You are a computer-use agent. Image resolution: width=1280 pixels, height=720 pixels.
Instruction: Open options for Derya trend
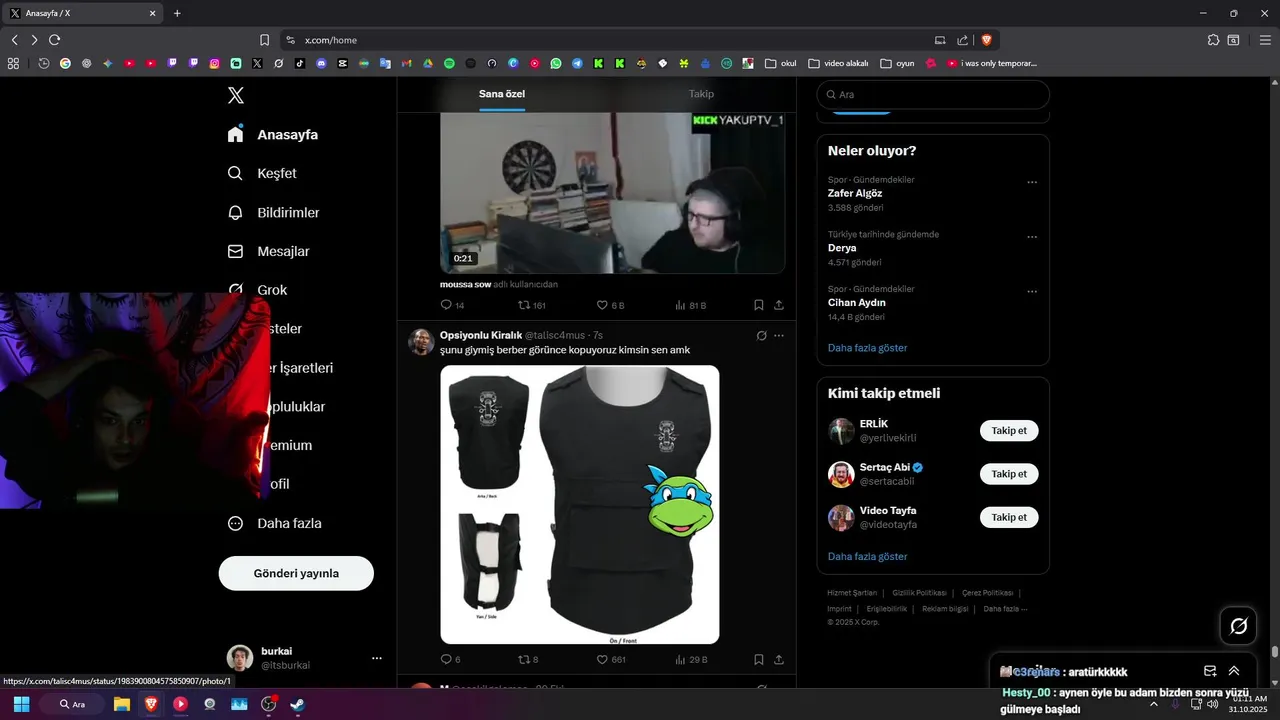pos(1032,237)
